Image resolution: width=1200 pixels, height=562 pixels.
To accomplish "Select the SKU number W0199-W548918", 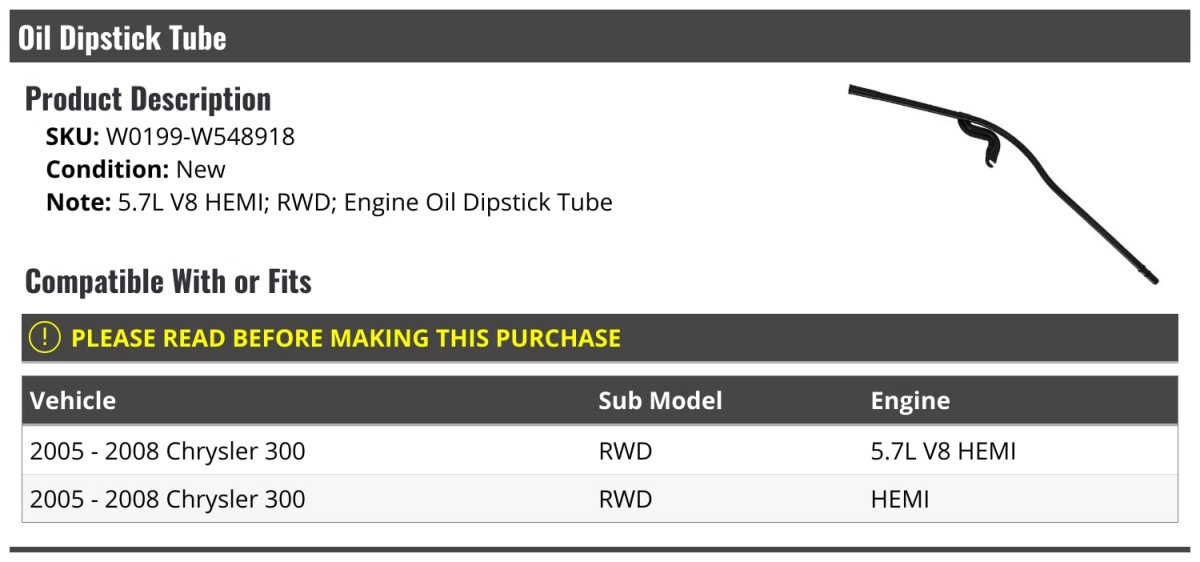I will 200,136.
